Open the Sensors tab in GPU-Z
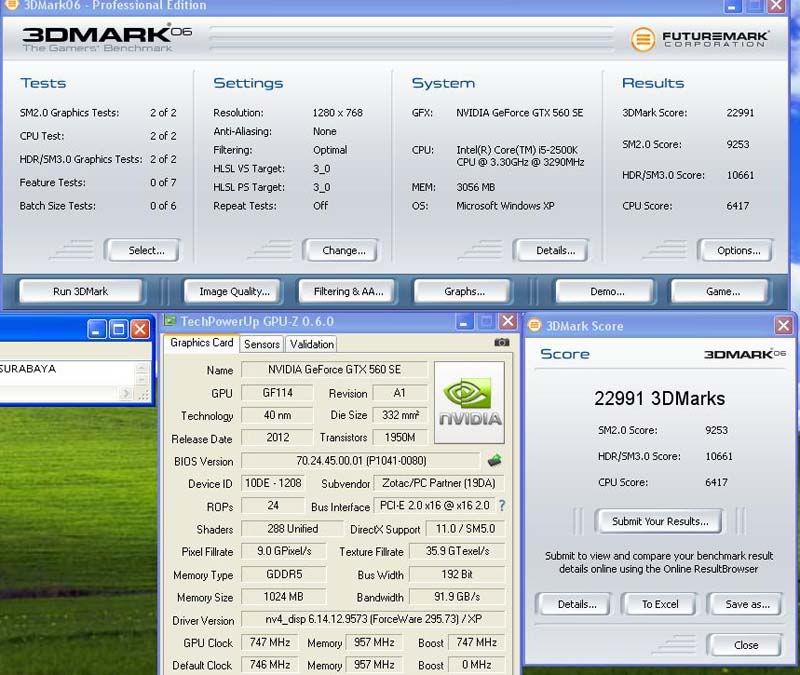 point(262,344)
